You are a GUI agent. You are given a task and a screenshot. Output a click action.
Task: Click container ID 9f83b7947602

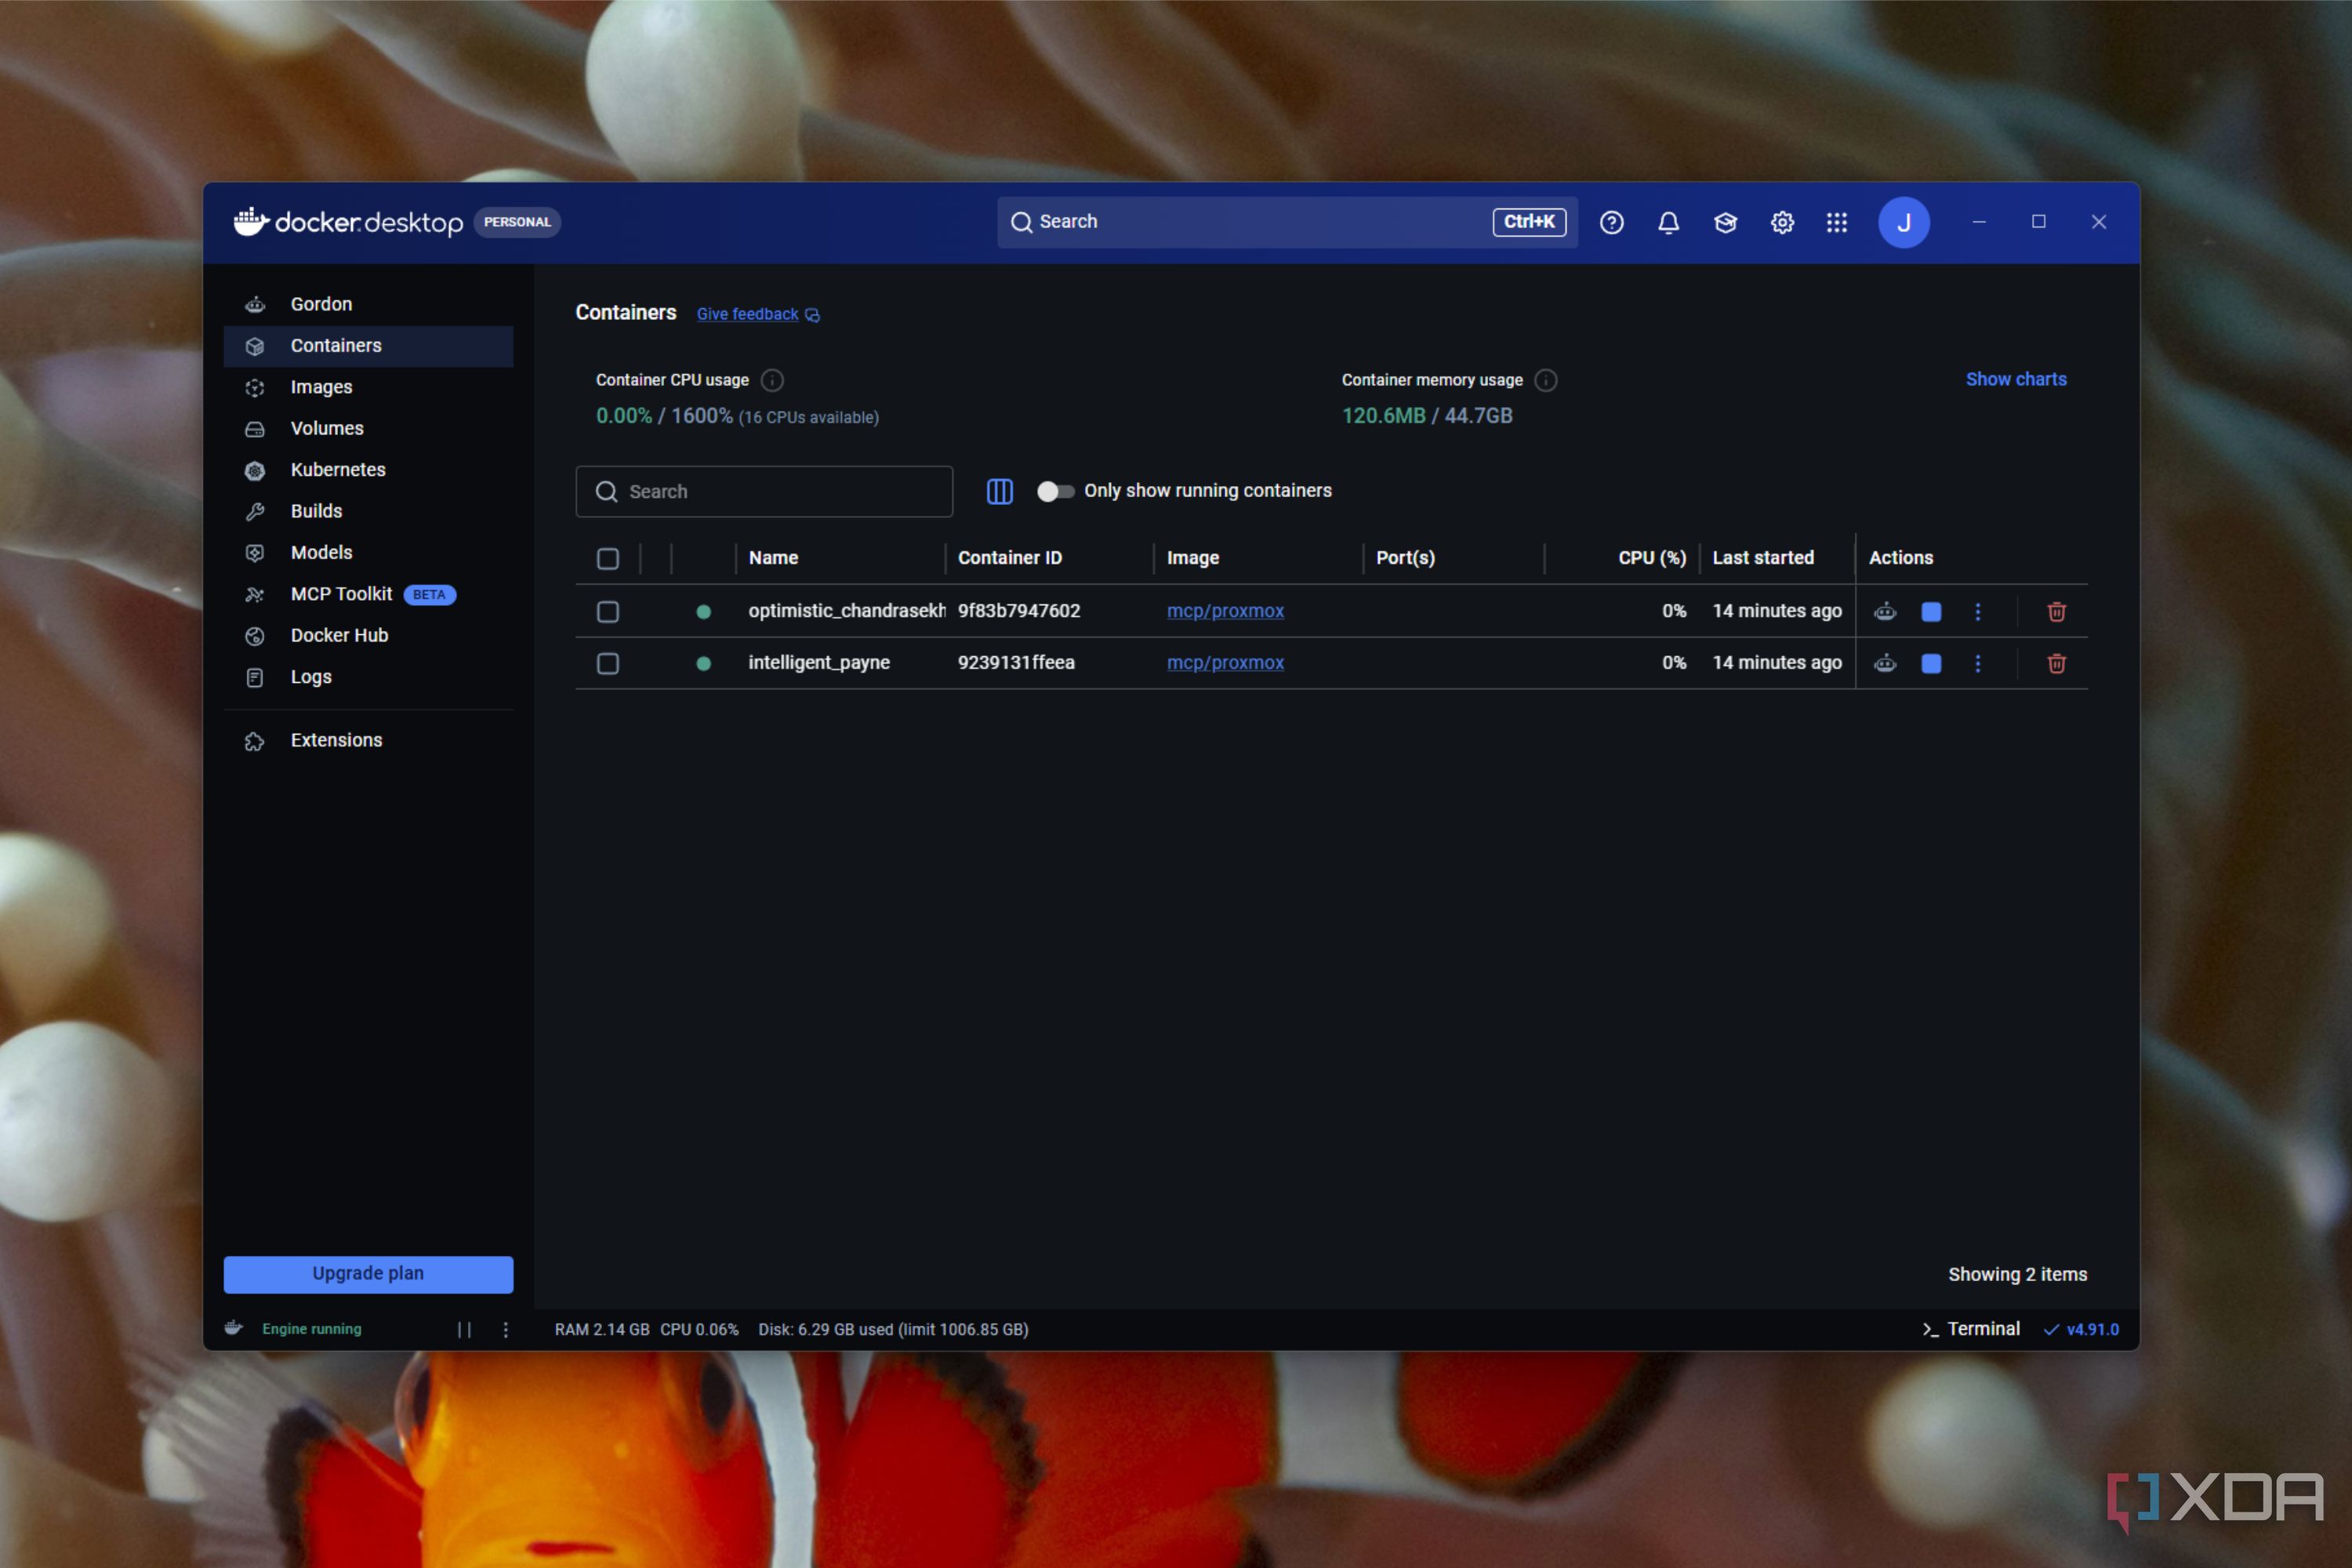pos(1018,611)
